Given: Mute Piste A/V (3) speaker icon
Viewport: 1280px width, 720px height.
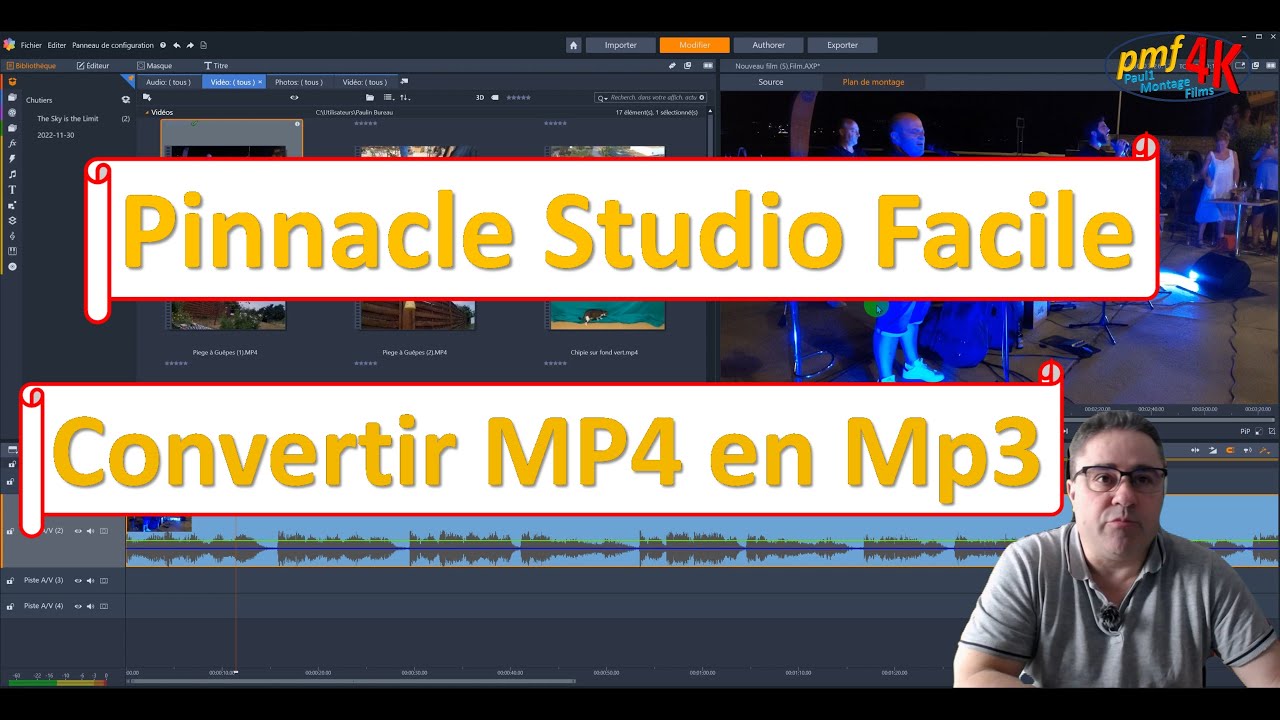Looking at the screenshot, I should (90, 580).
